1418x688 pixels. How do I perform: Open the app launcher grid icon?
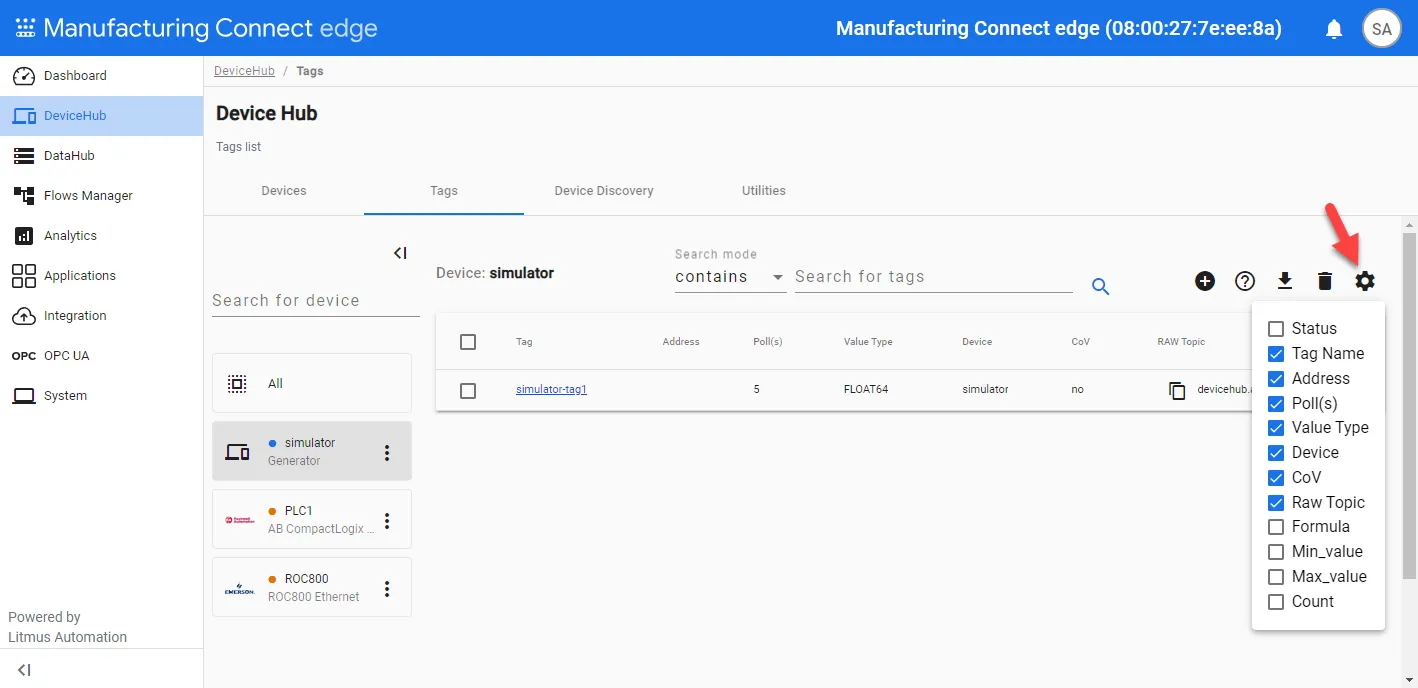[x=25, y=28]
